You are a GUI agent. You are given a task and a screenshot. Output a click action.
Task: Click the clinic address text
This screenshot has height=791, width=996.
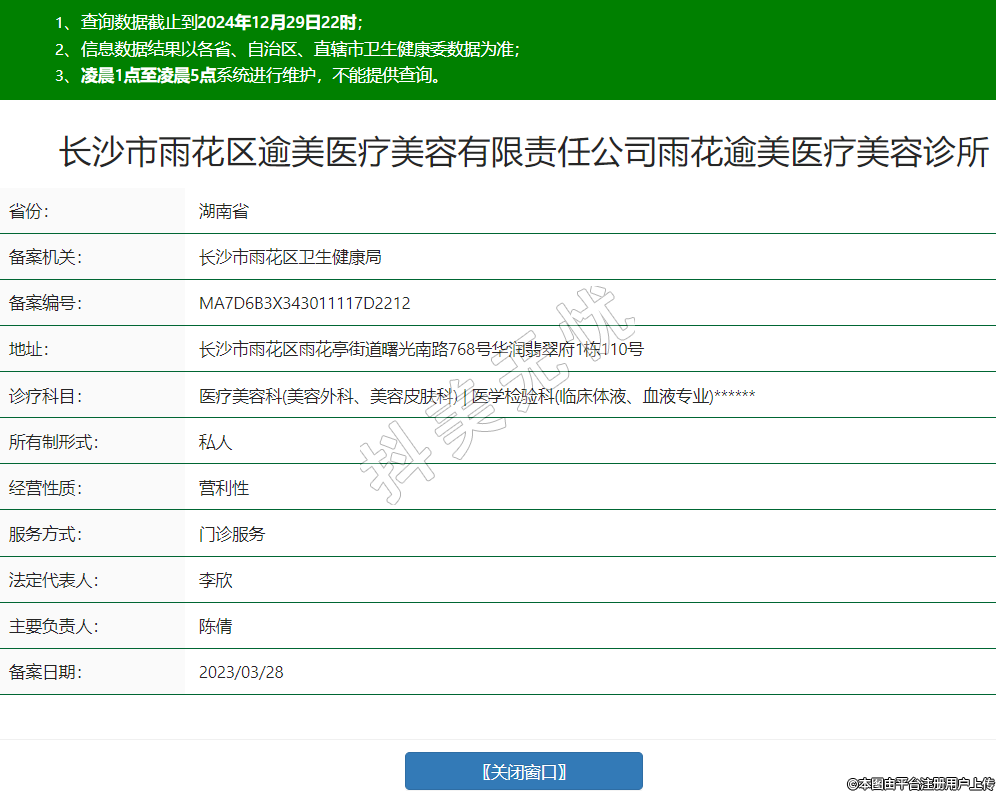[421, 349]
